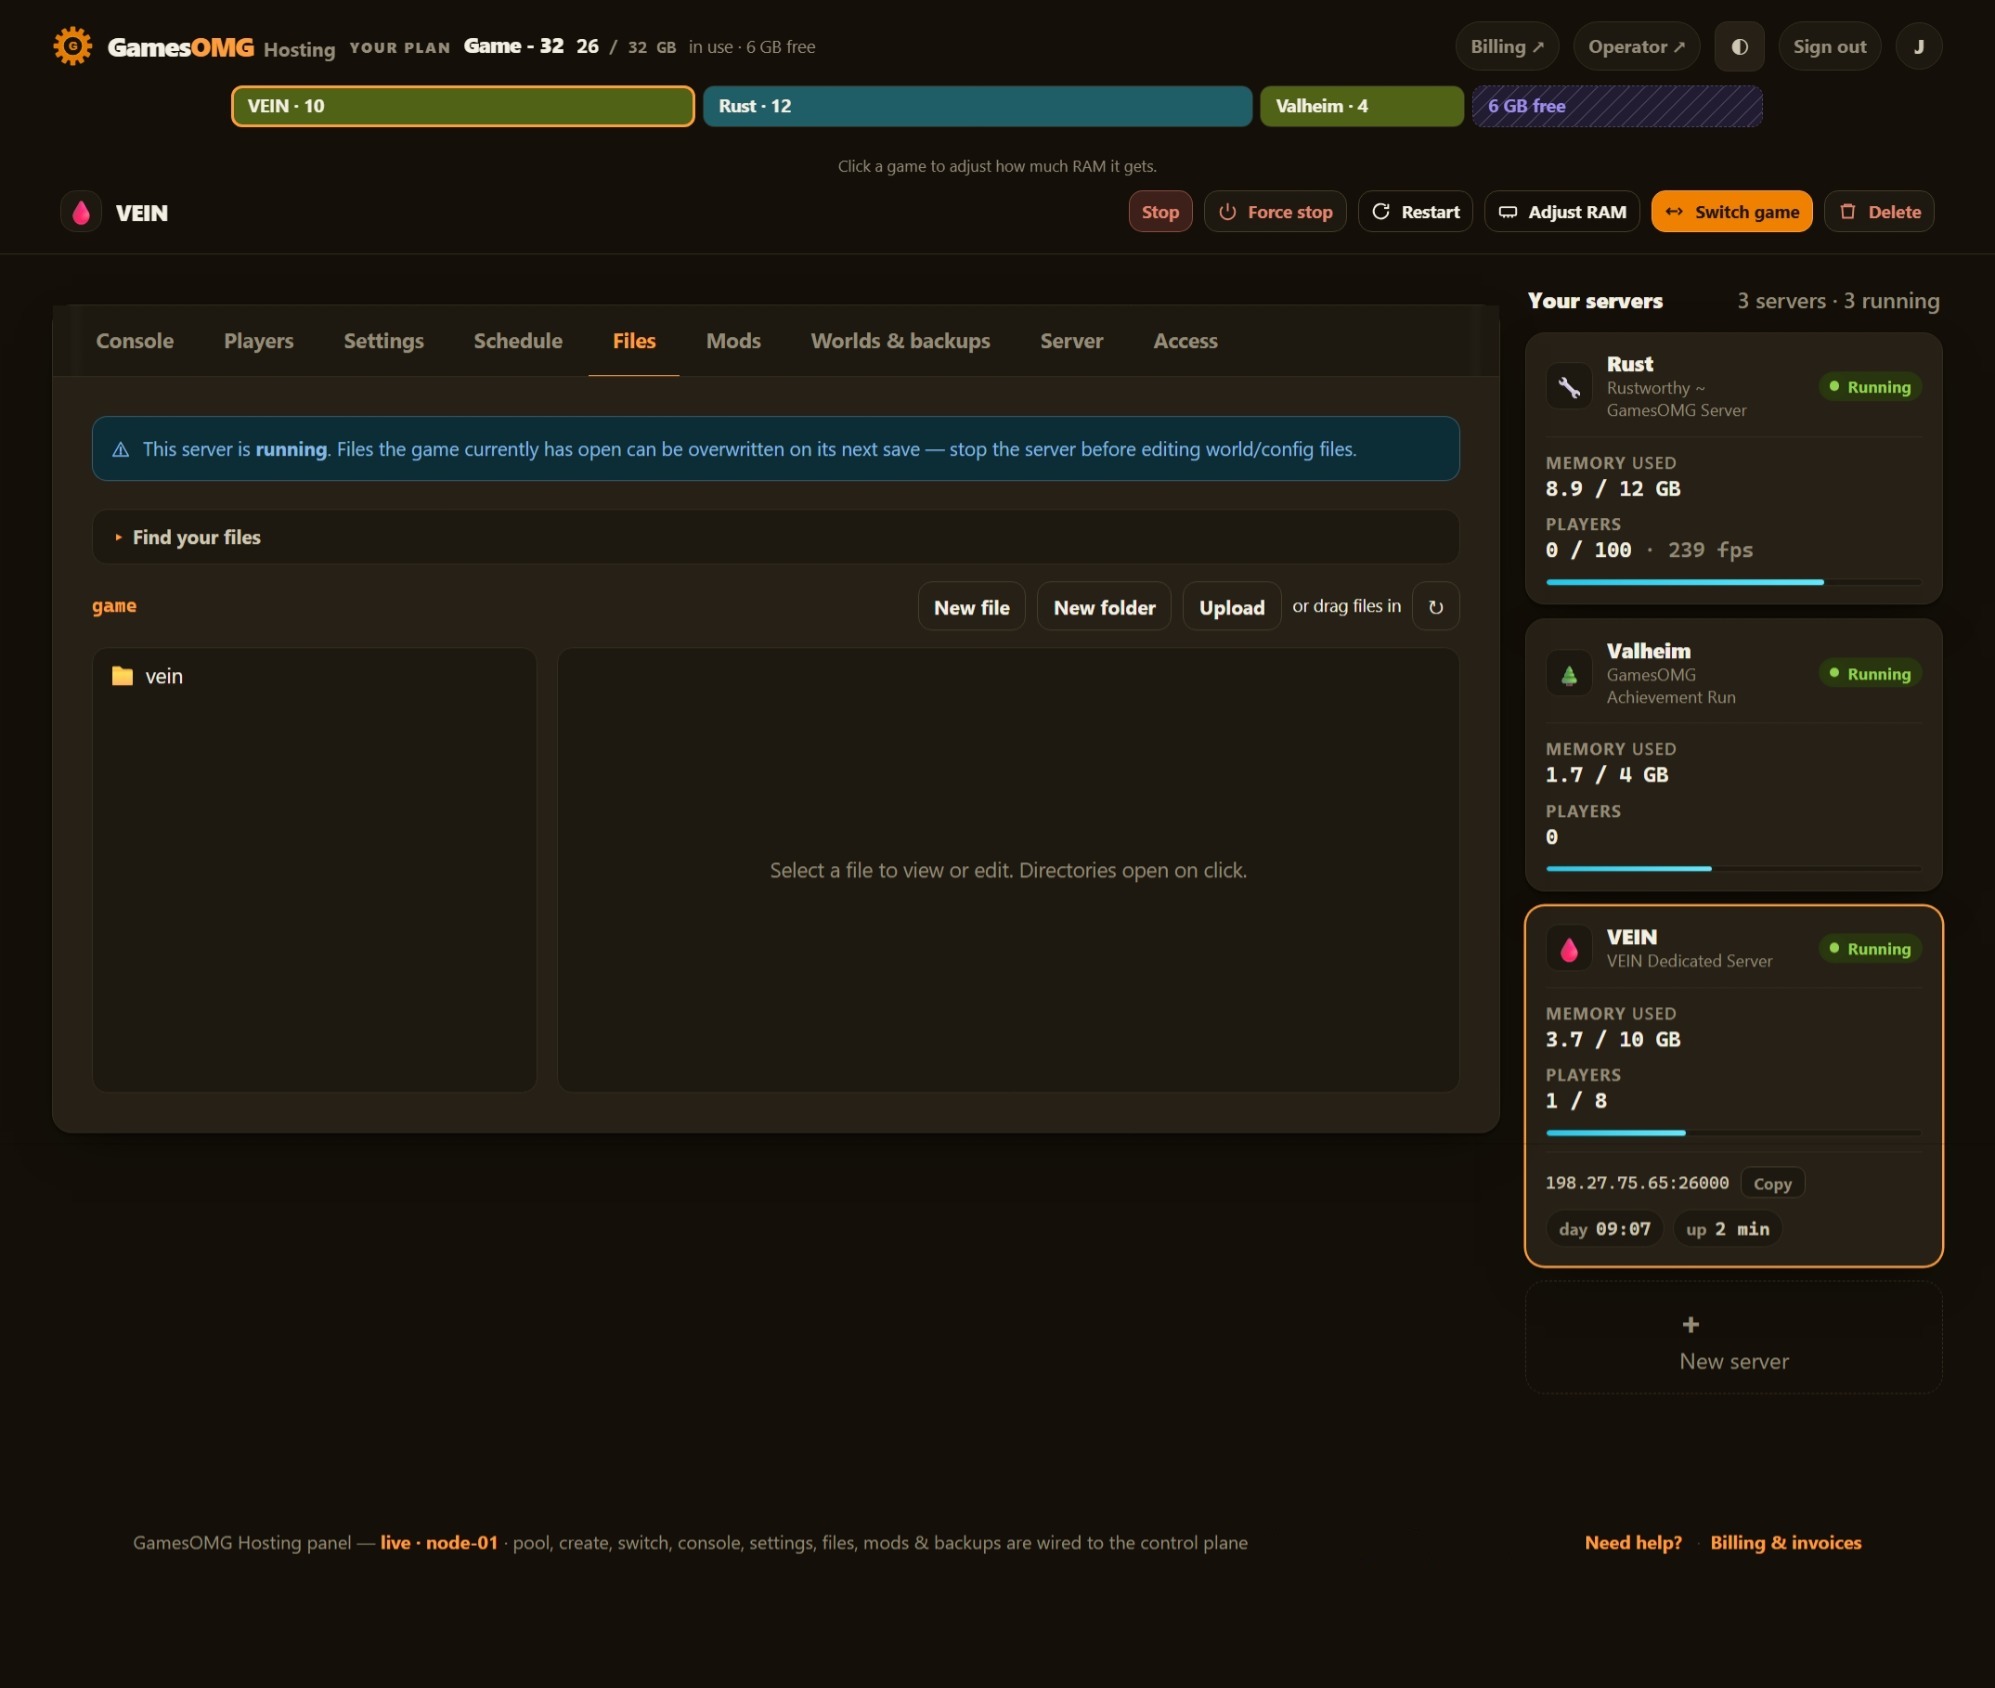Click the Valheim tree server icon
Screen dimensions: 1995x1688
coord(1568,674)
